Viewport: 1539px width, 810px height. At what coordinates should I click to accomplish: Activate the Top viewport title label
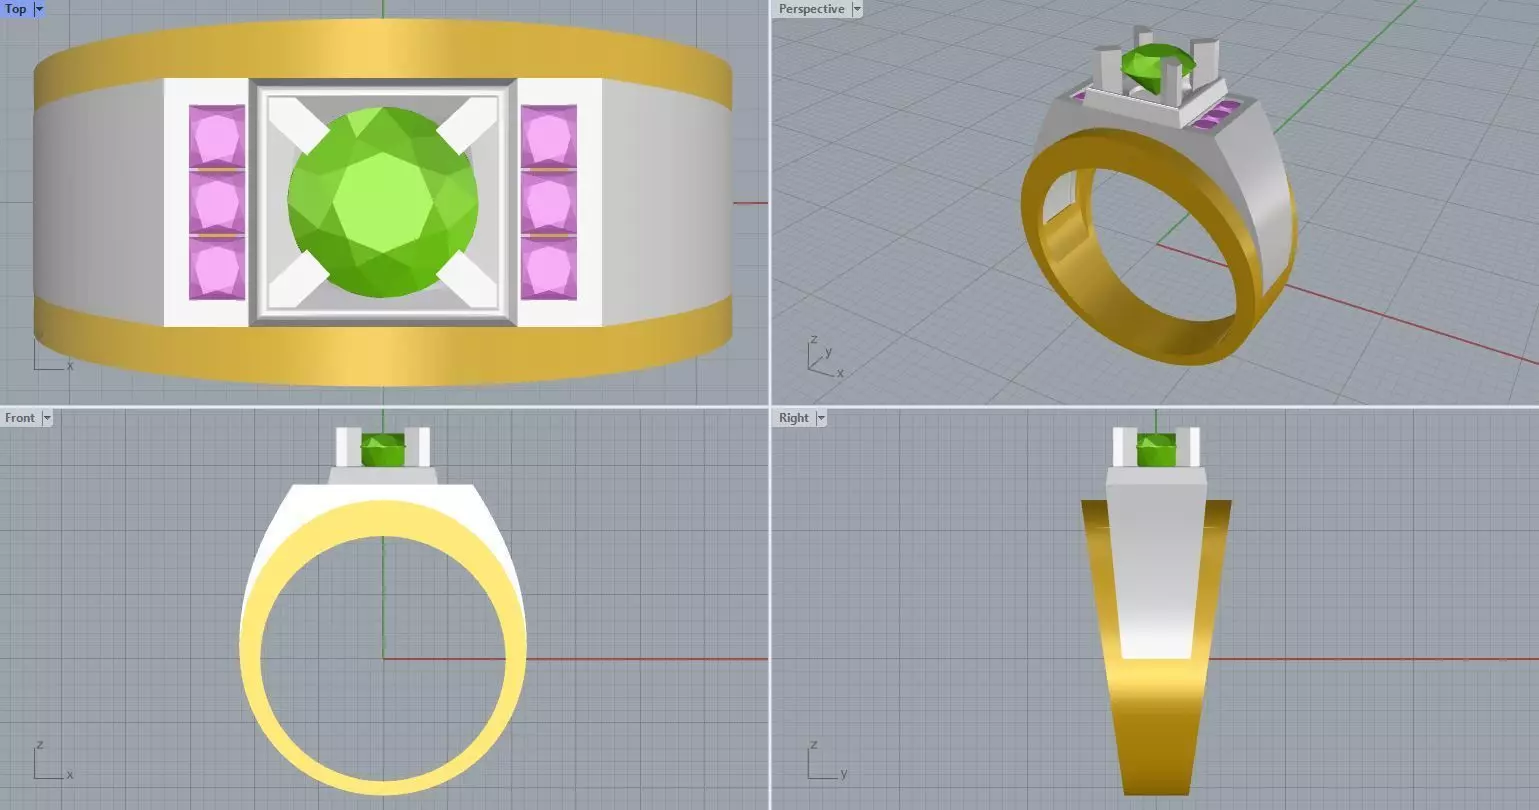coord(16,9)
